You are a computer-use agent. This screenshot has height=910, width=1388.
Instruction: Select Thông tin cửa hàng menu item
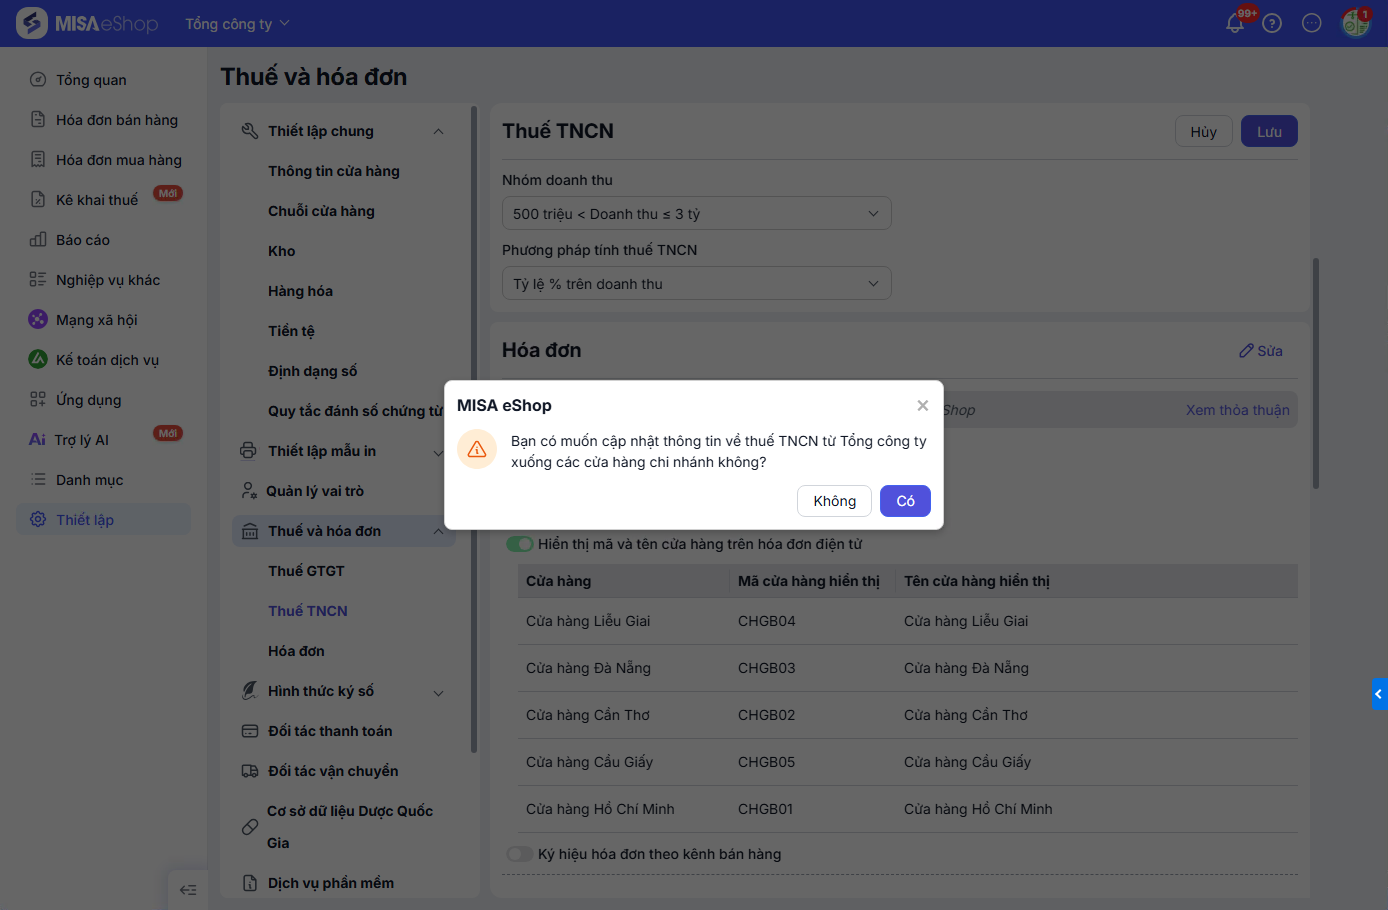point(334,171)
